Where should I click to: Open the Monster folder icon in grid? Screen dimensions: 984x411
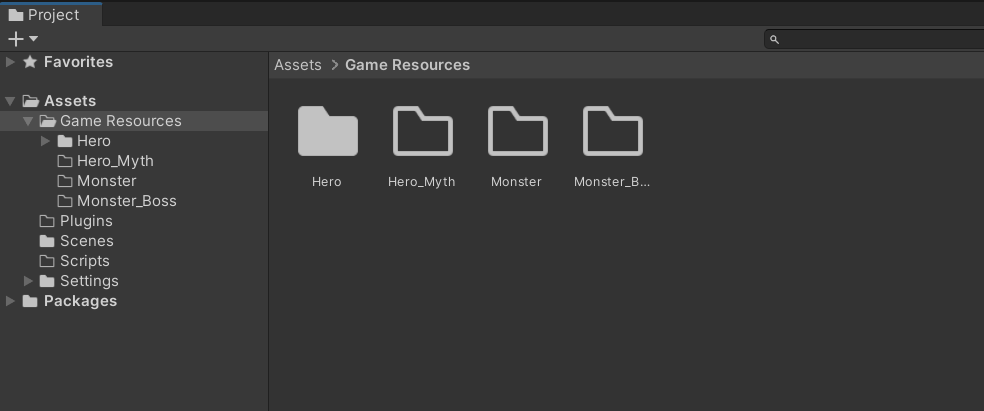[x=518, y=131]
